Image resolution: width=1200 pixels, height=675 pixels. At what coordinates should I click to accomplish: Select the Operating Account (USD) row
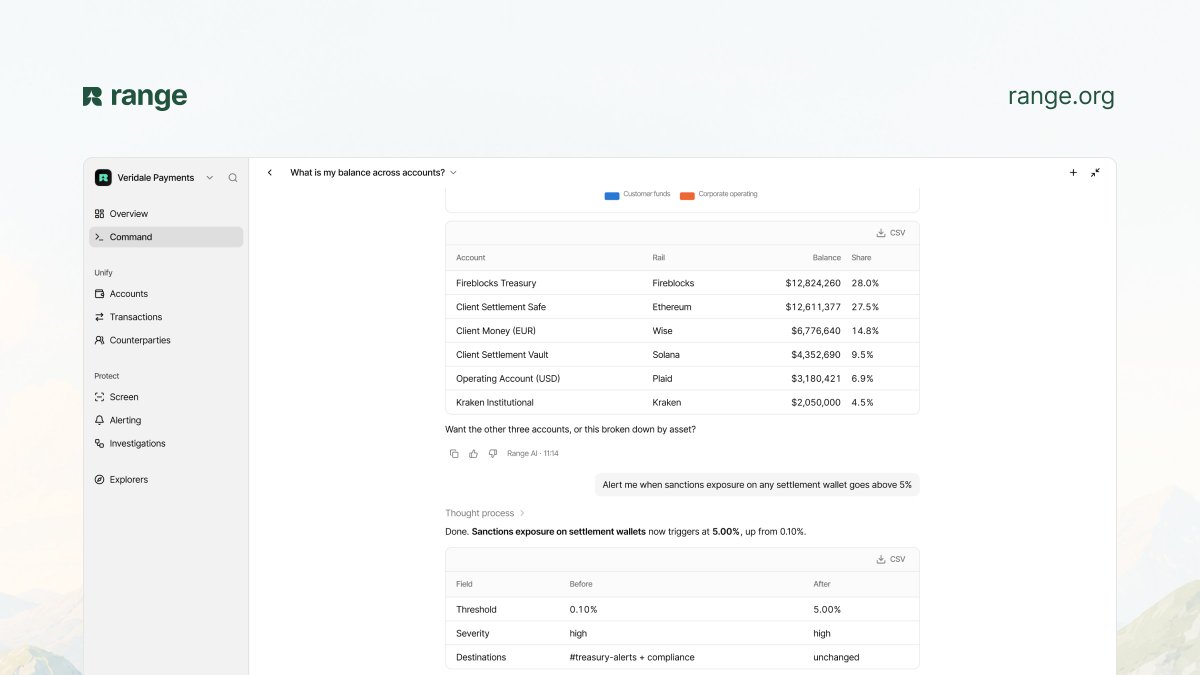pyautogui.click(x=682, y=379)
